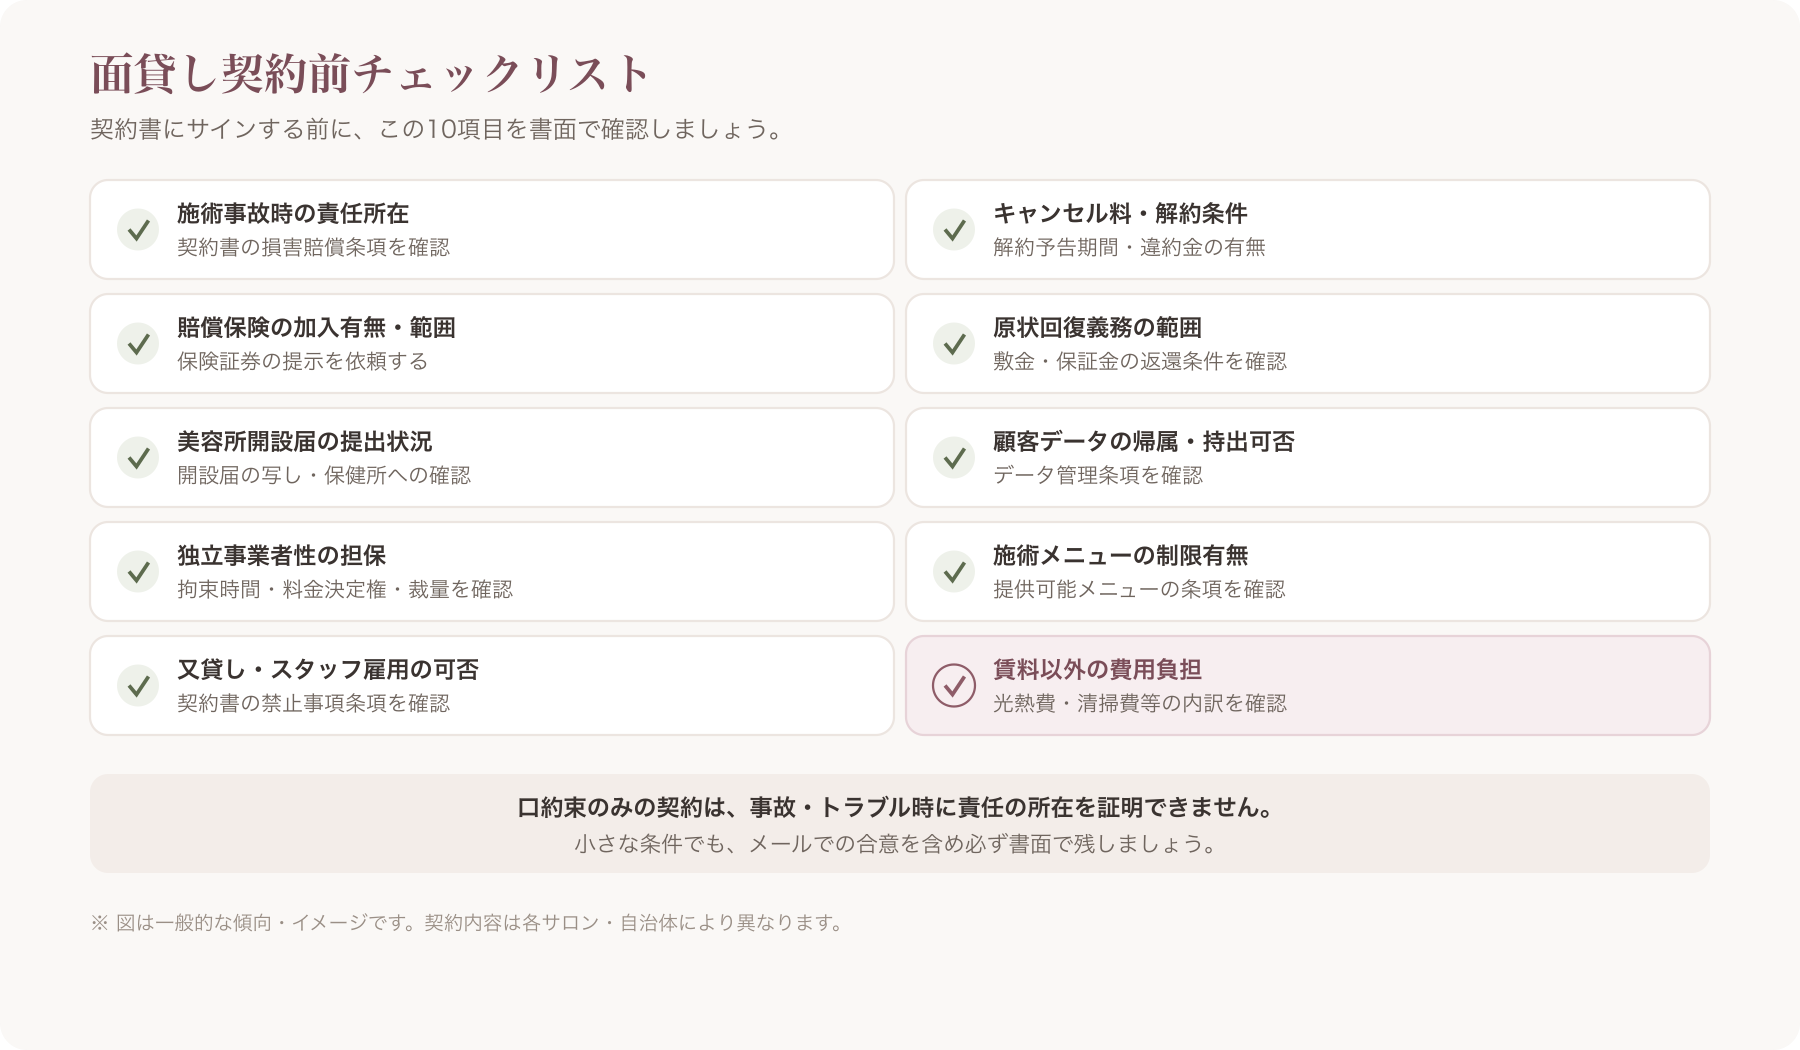The image size is (1800, 1050).
Task: Click the heading 美容所開設届の提出状況
Action: (x=305, y=441)
